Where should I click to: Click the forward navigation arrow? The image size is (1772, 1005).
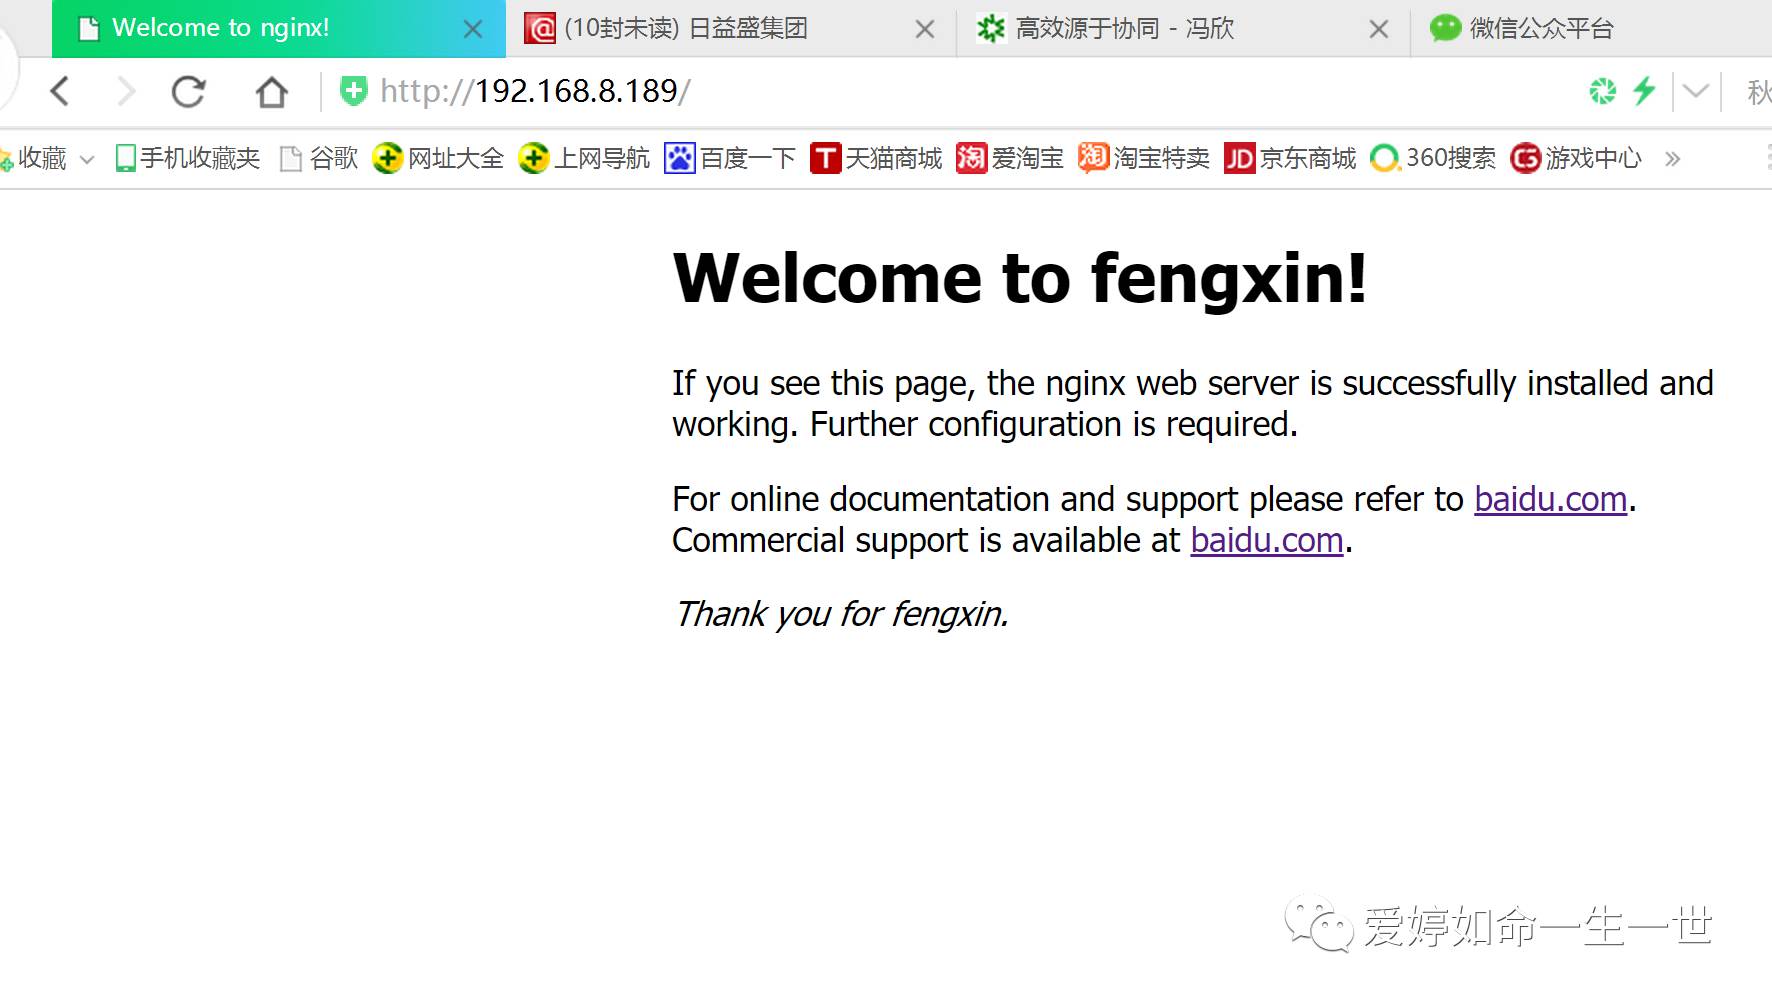click(126, 92)
